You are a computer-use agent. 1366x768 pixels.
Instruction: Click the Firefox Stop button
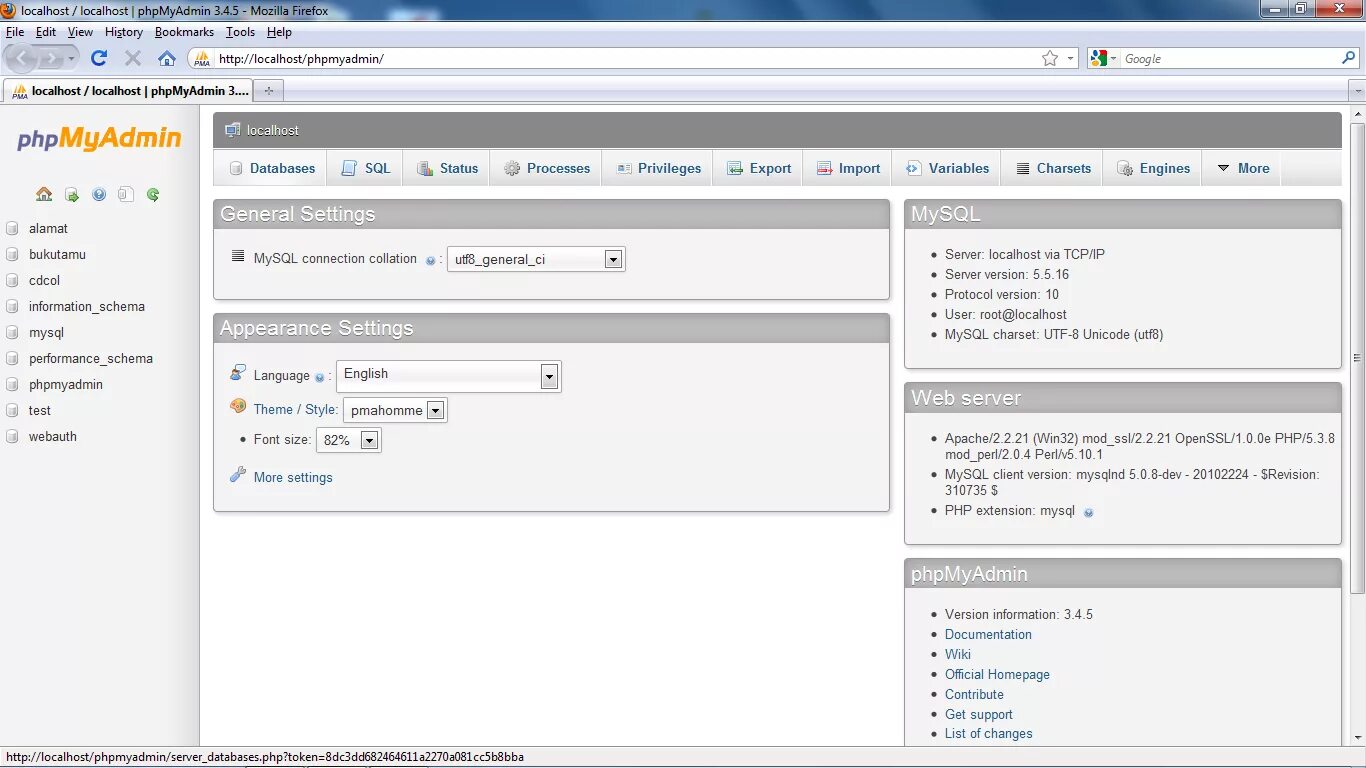pos(133,58)
